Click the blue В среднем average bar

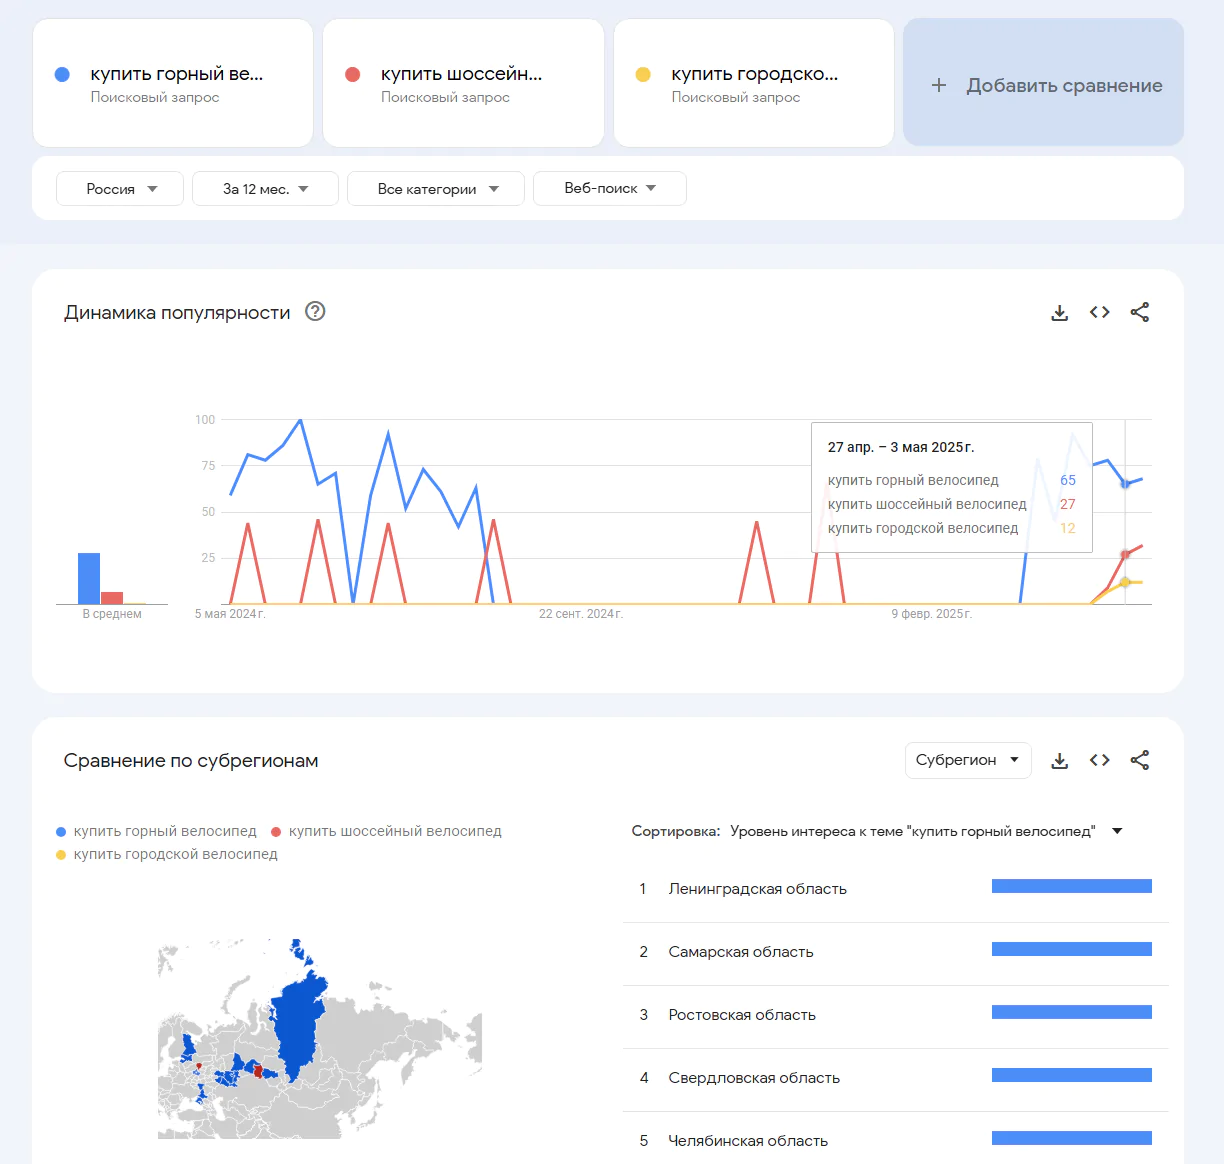click(89, 578)
